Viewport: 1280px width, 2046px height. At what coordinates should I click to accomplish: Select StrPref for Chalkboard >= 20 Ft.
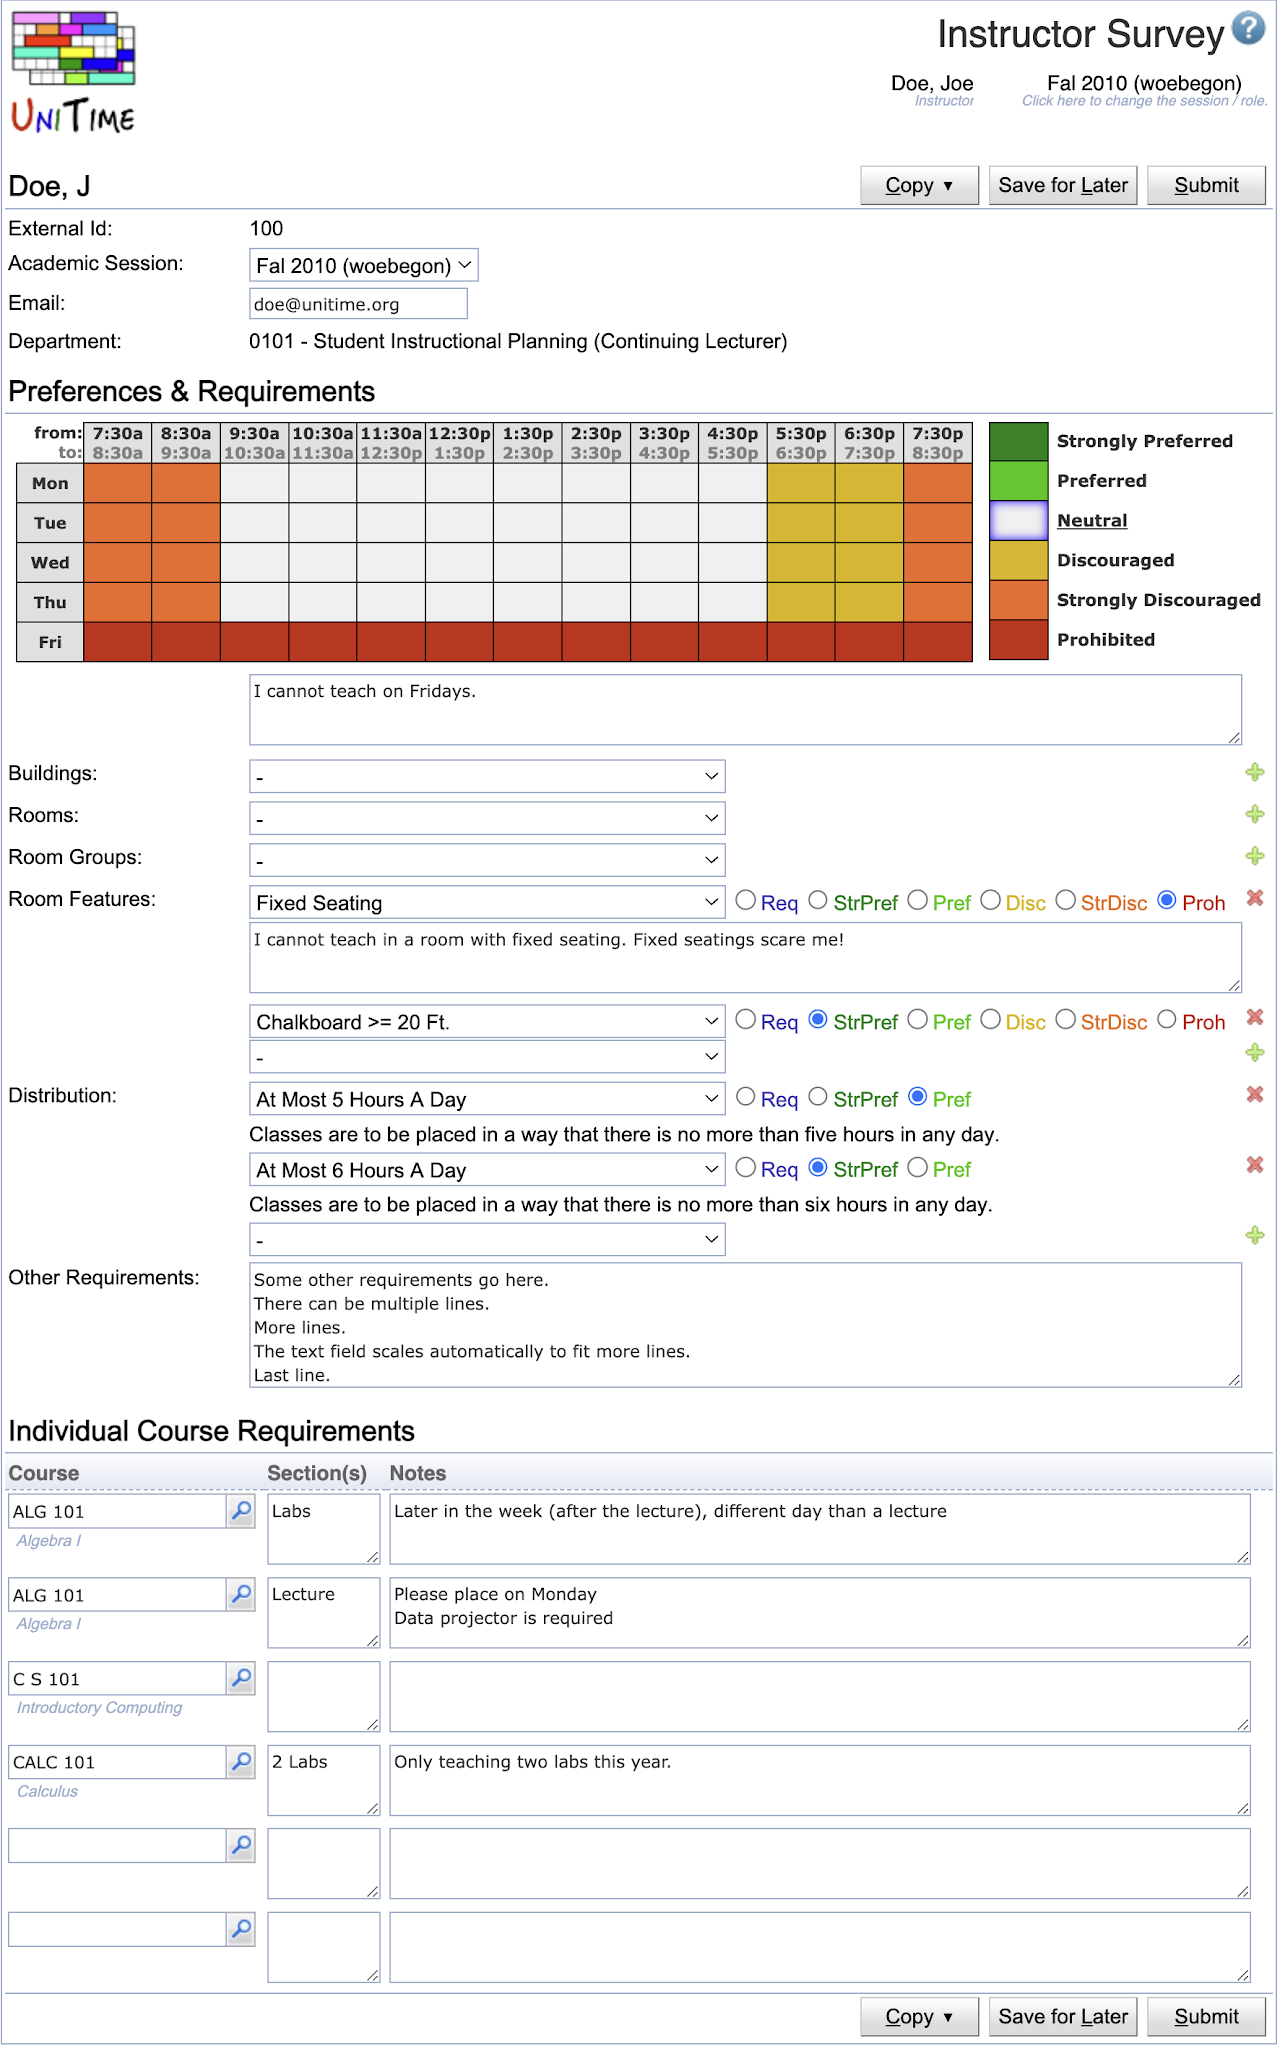point(818,1019)
